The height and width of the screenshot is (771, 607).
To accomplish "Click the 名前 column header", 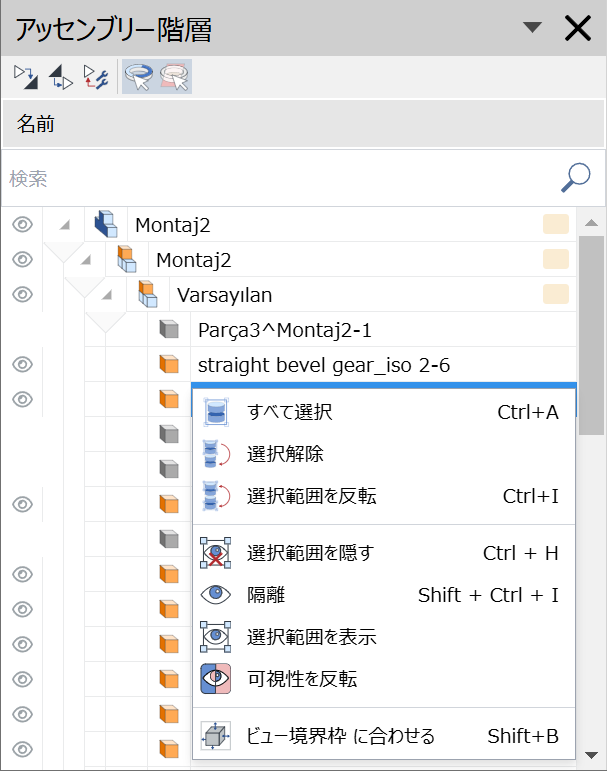I will [36, 125].
